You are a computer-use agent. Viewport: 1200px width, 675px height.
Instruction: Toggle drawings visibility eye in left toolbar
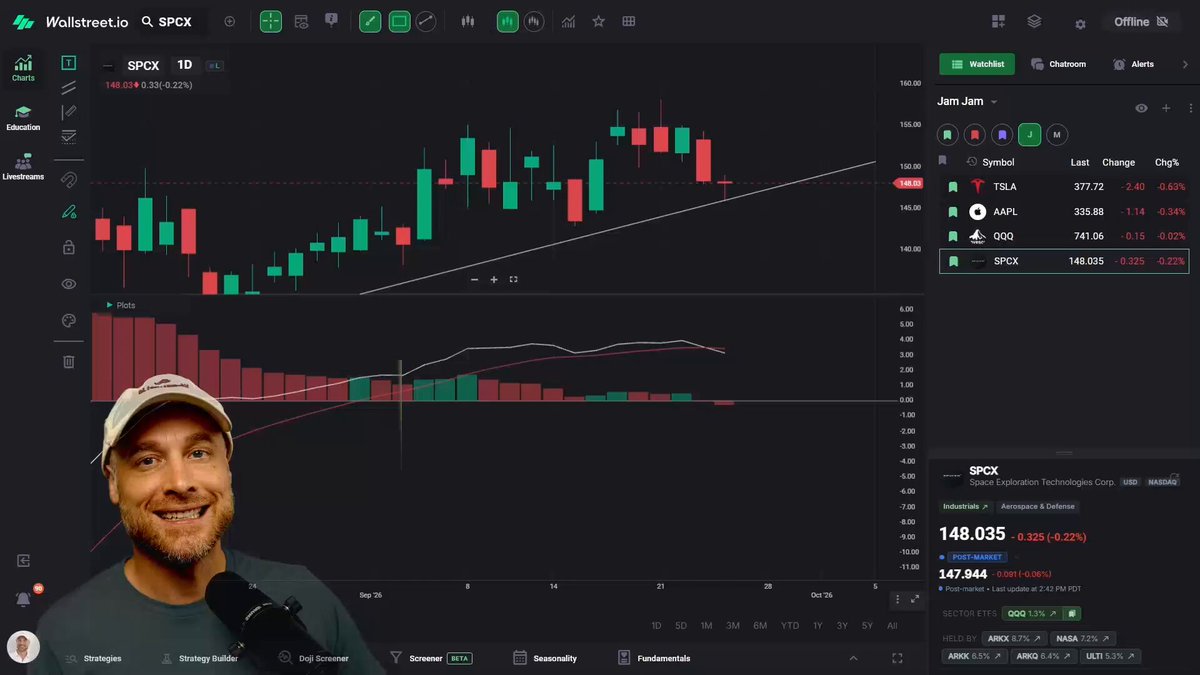[69, 284]
